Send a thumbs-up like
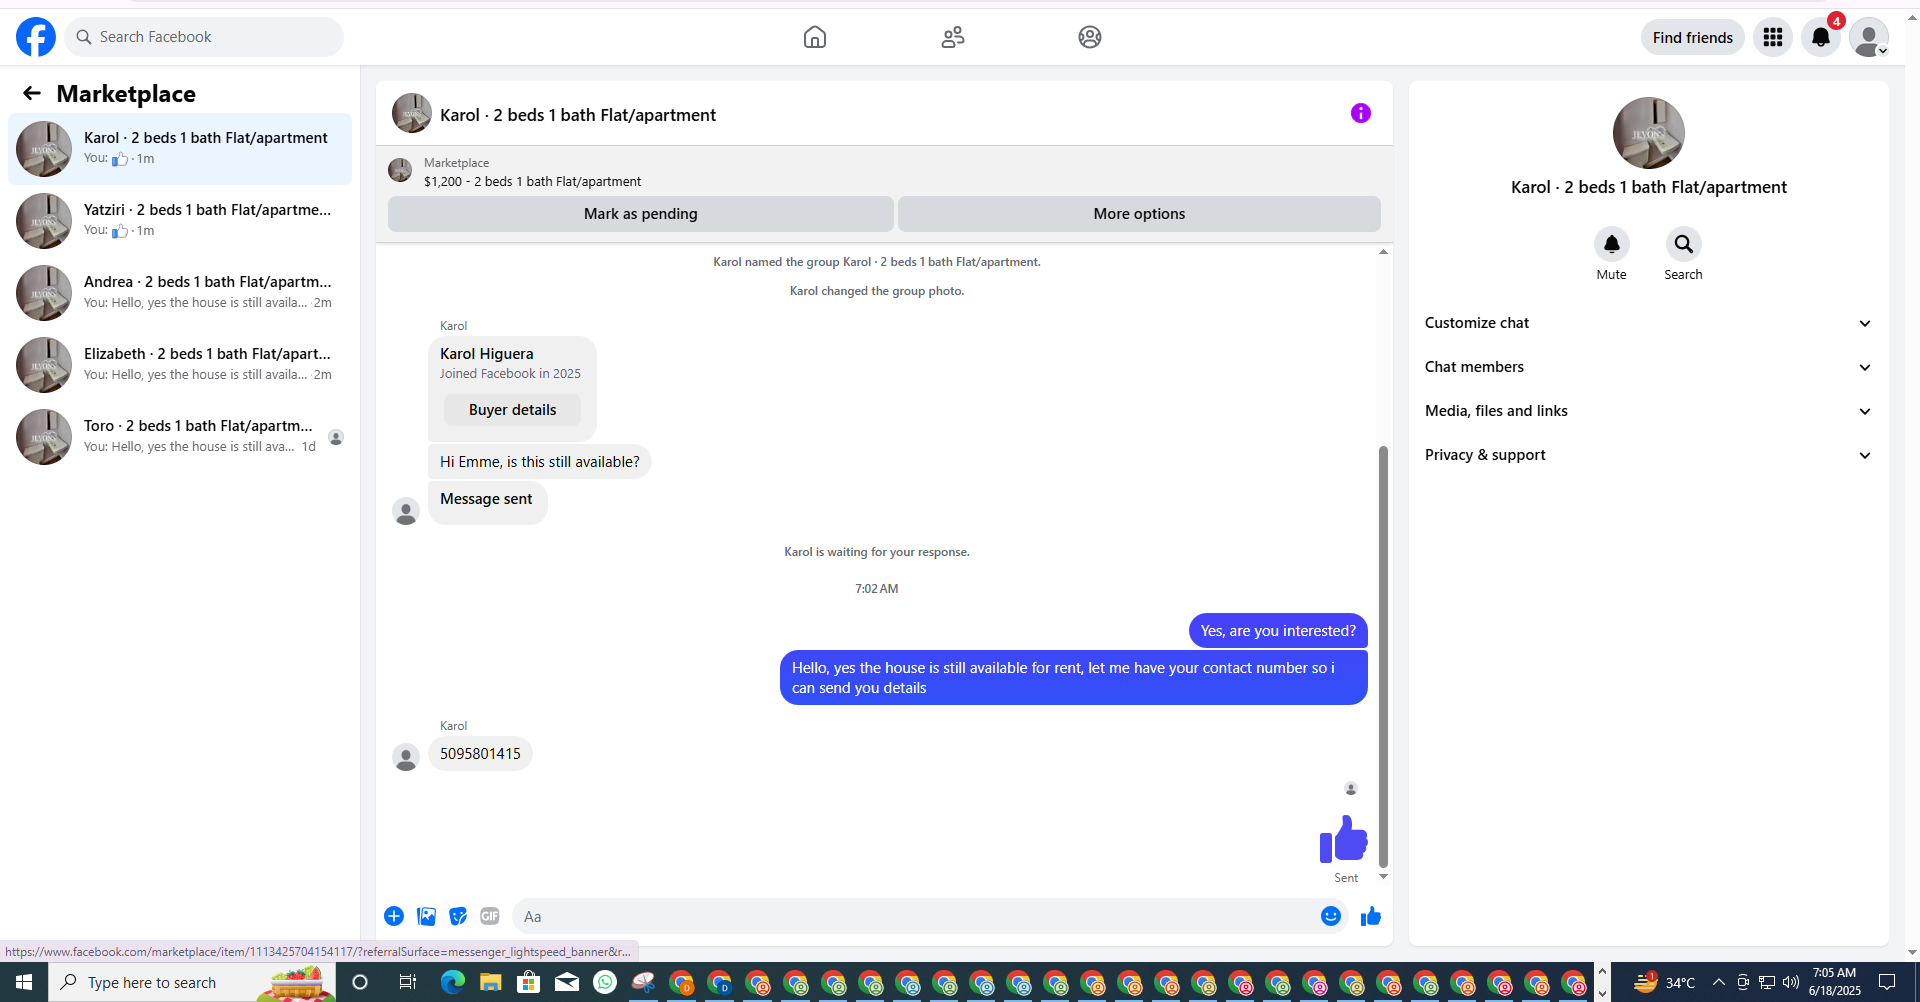Viewport: 1920px width, 1002px height. click(1371, 916)
